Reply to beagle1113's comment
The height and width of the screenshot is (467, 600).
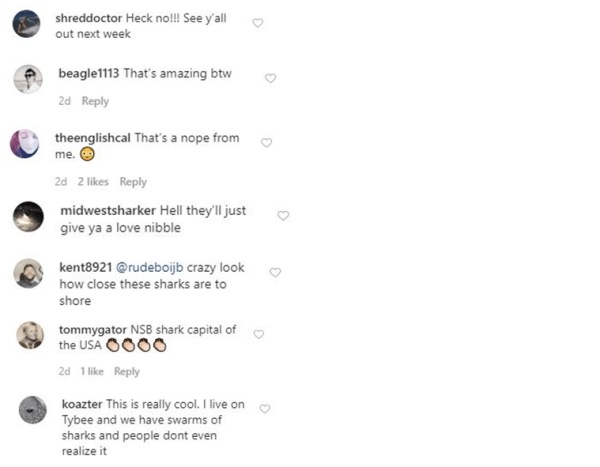95,101
